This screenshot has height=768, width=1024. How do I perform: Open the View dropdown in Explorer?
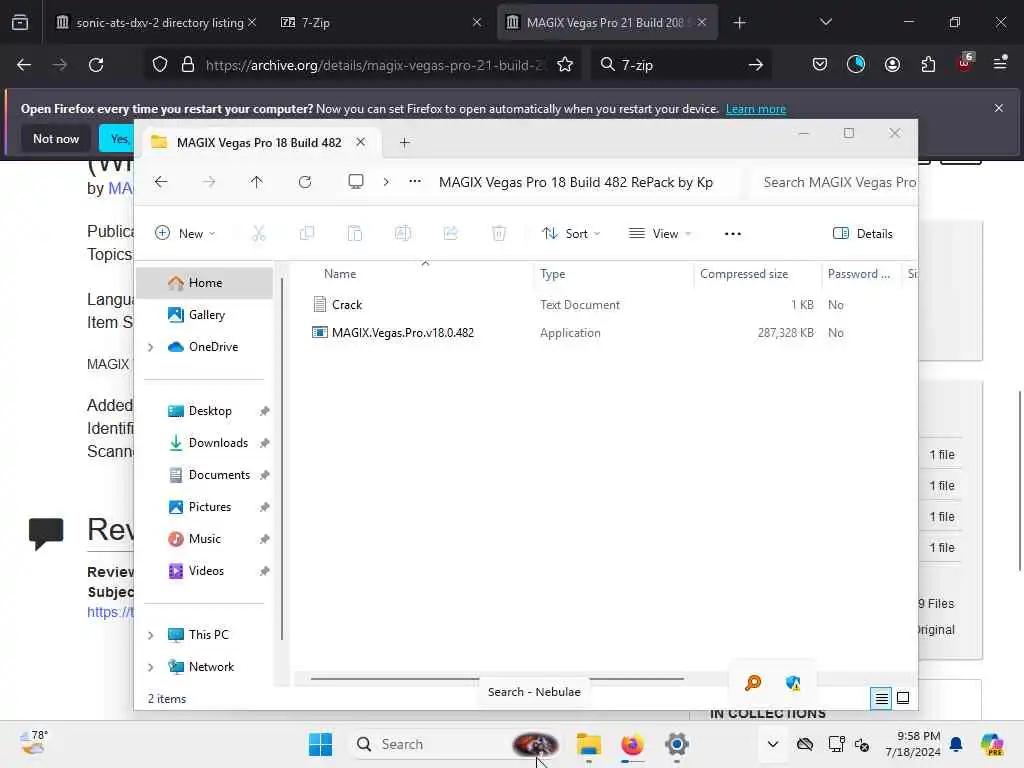coord(660,233)
